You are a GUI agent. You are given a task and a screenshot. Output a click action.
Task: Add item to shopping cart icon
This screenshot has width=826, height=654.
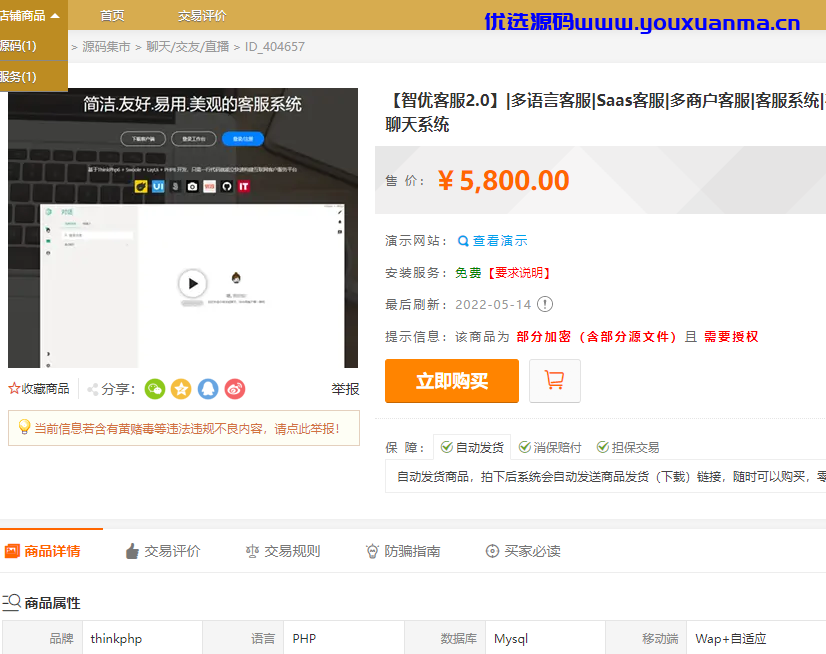tap(555, 381)
